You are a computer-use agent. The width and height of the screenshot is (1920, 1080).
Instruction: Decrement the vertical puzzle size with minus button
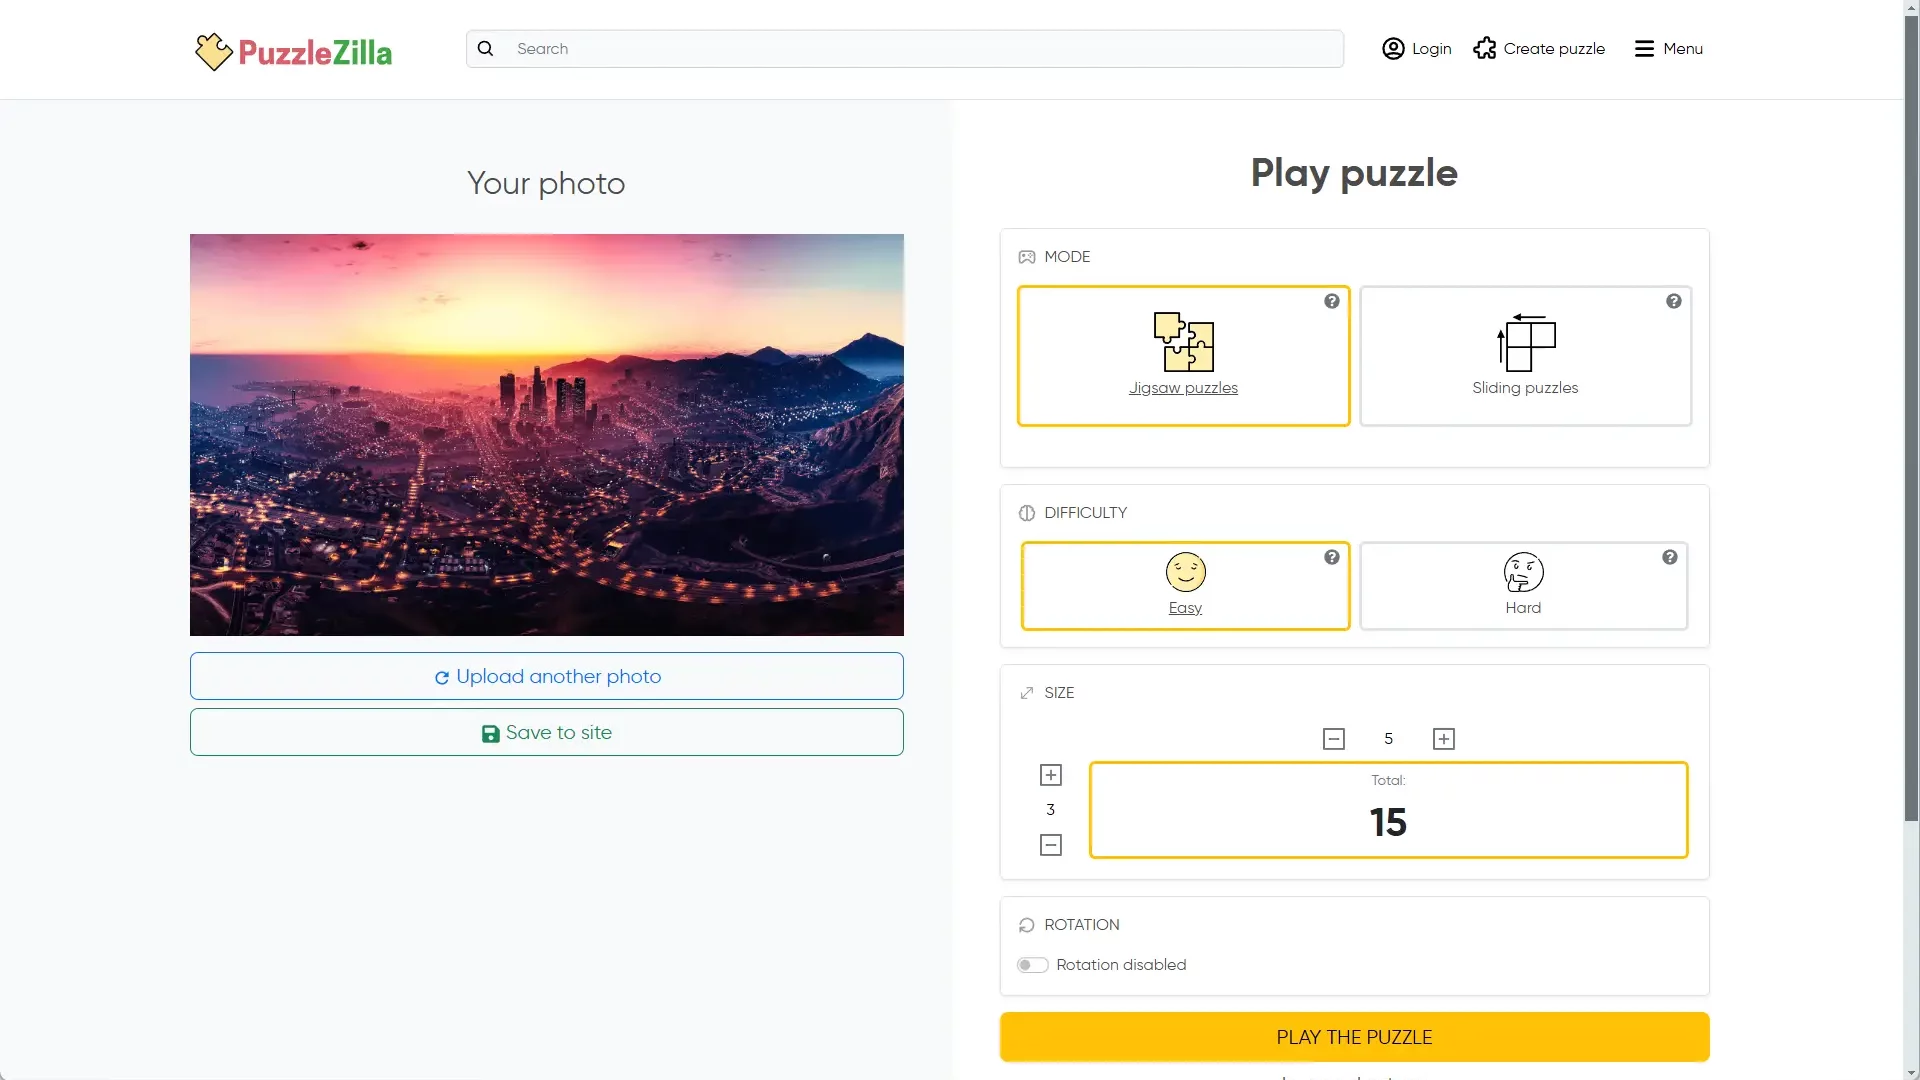point(1051,844)
